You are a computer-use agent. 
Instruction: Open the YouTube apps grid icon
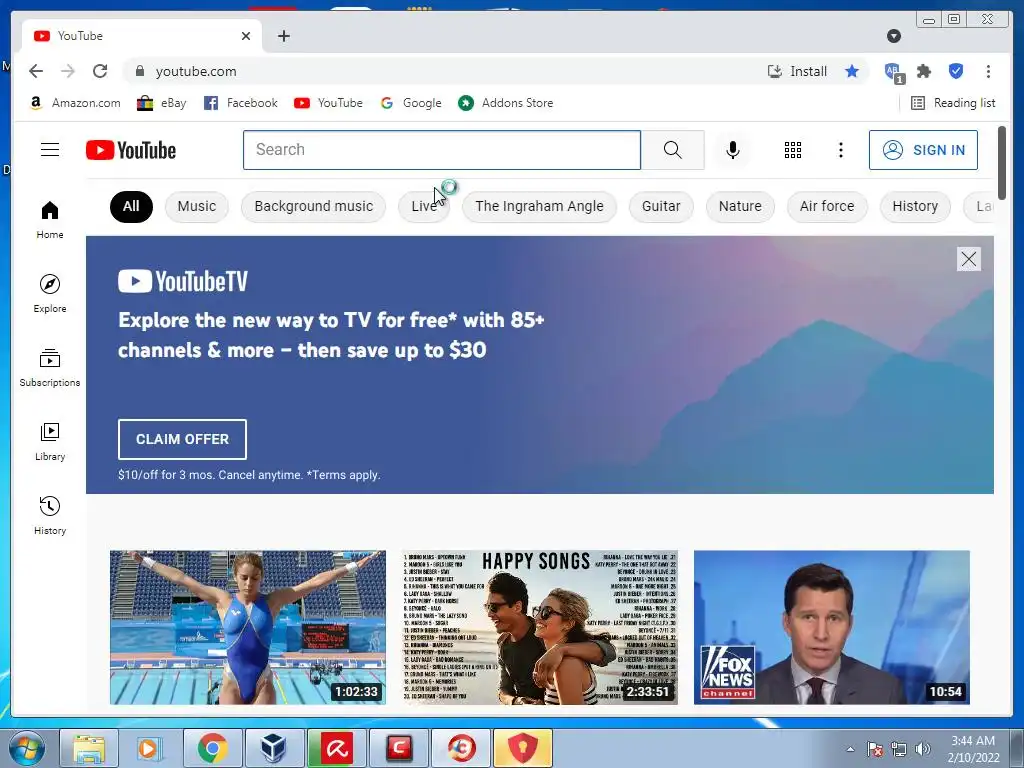(x=792, y=150)
